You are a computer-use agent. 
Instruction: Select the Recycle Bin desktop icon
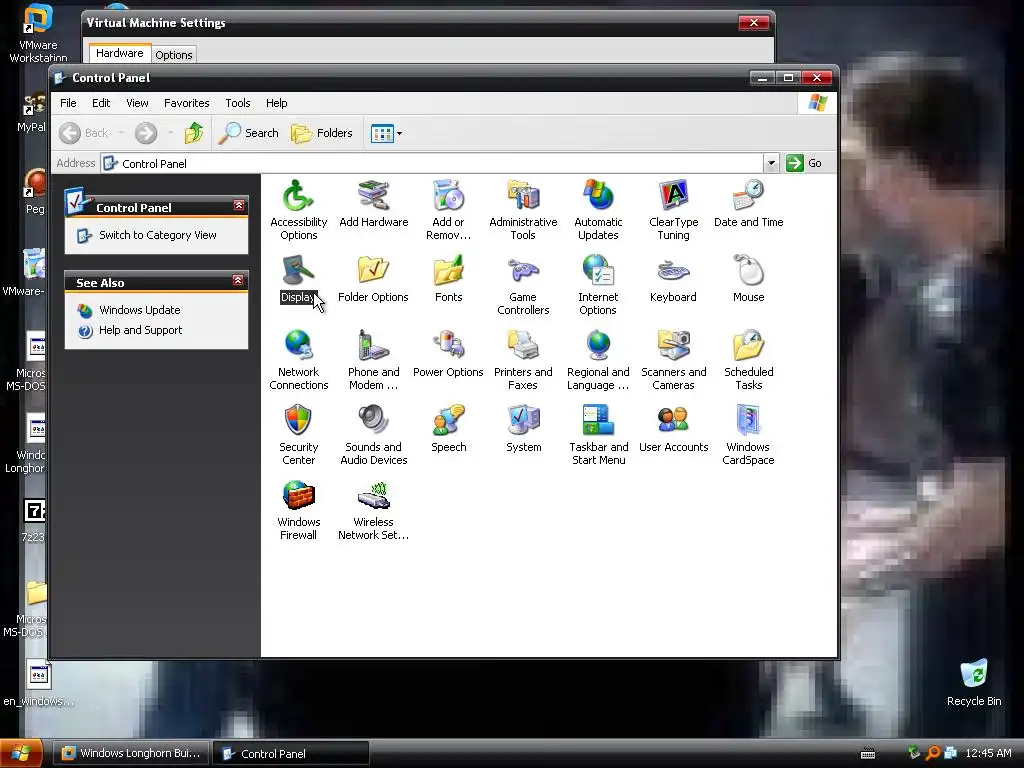[x=974, y=683]
